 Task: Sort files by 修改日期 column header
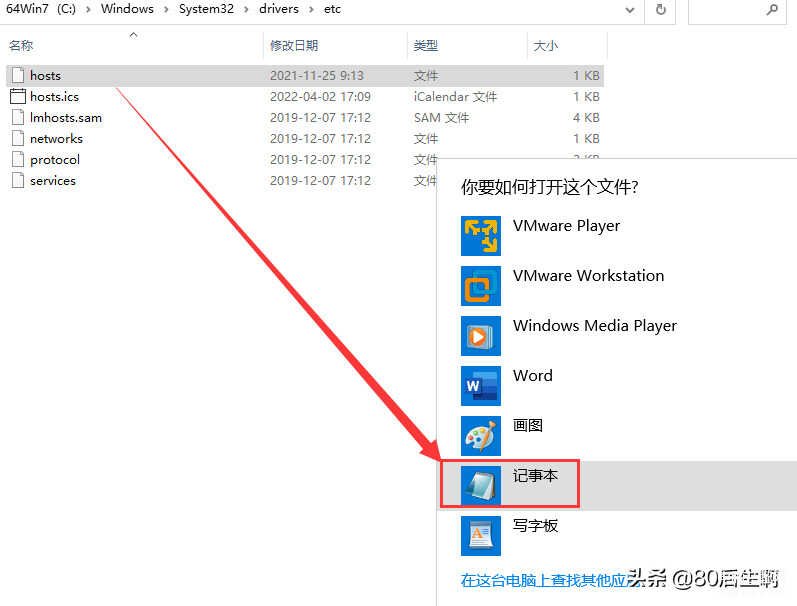click(x=294, y=46)
